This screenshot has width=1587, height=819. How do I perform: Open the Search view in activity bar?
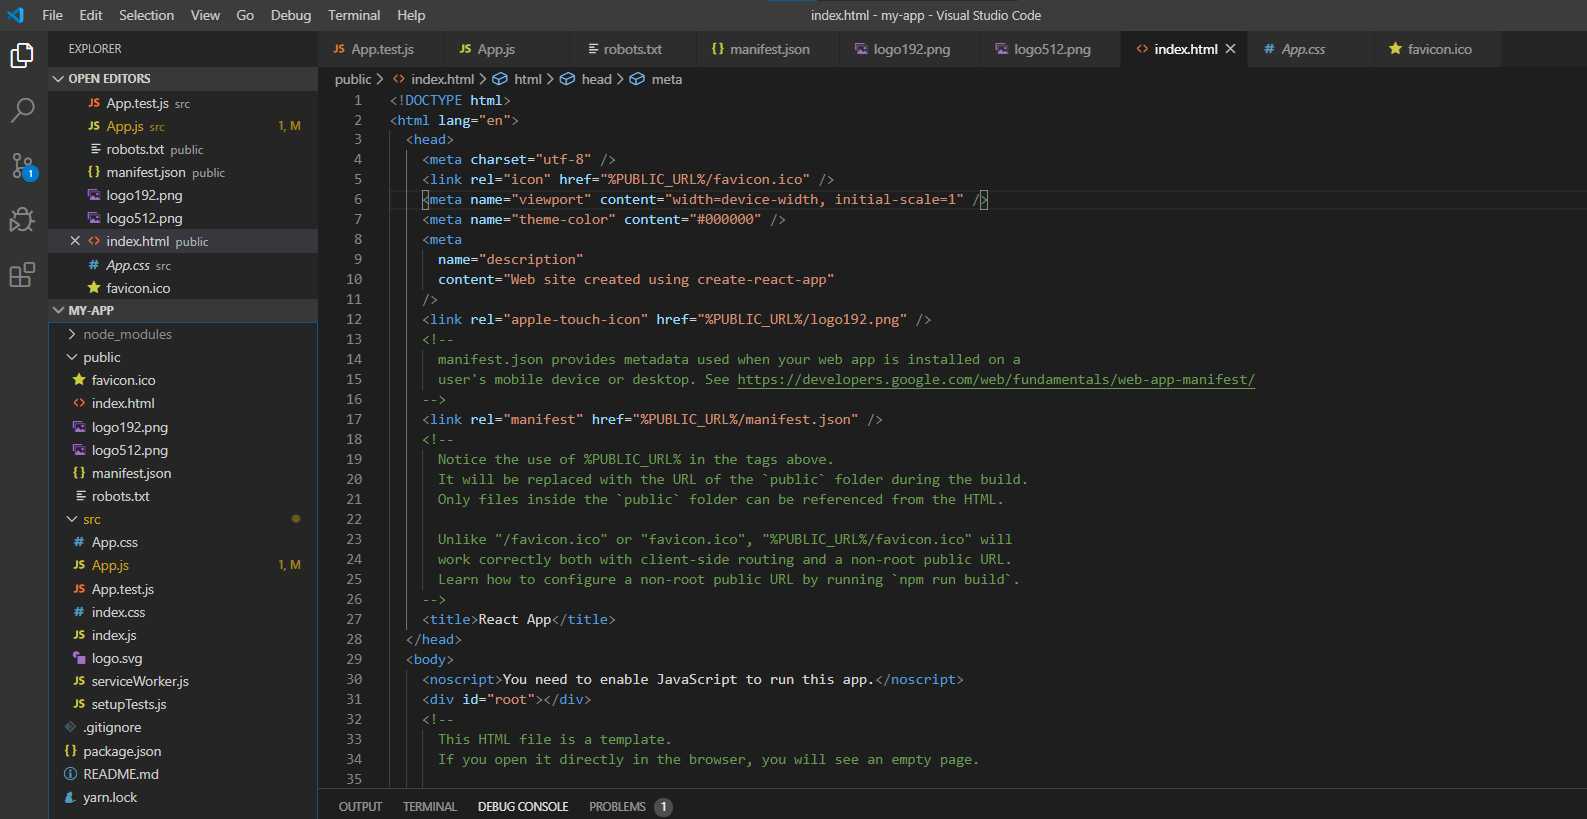point(22,110)
